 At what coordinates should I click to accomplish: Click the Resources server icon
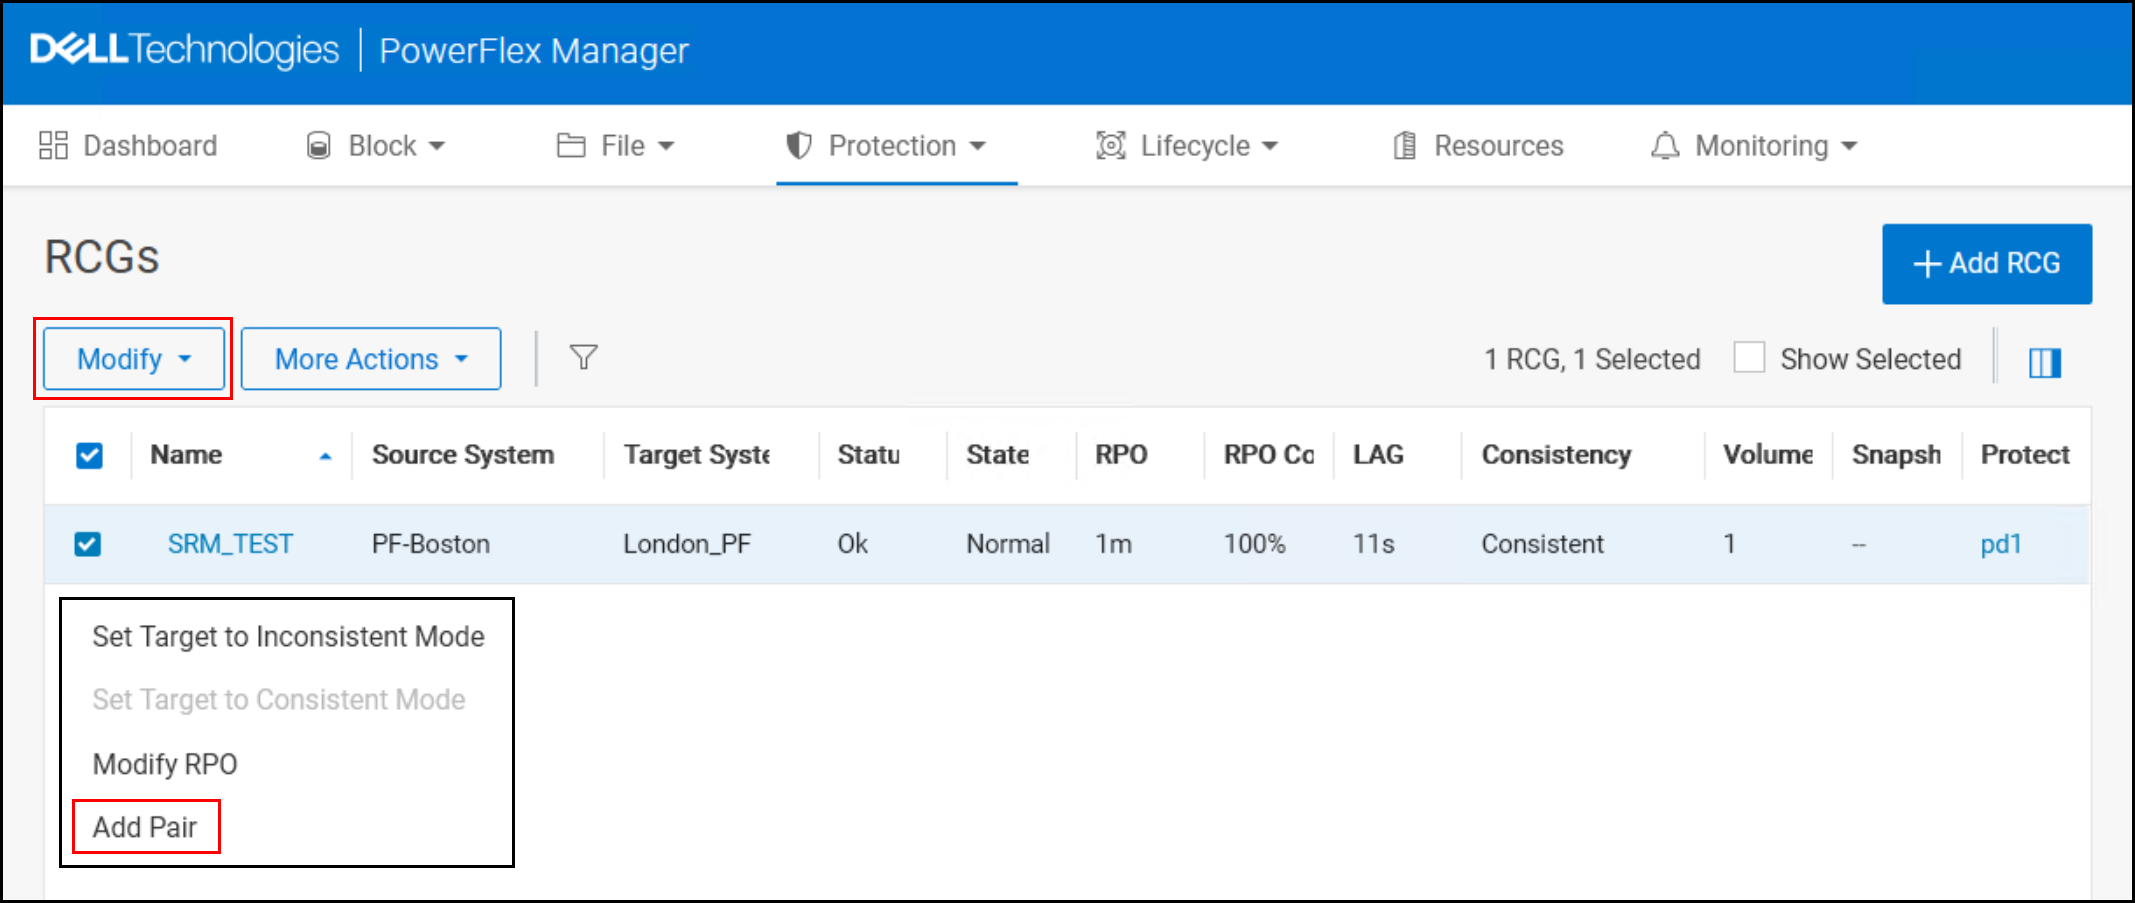tap(1405, 146)
